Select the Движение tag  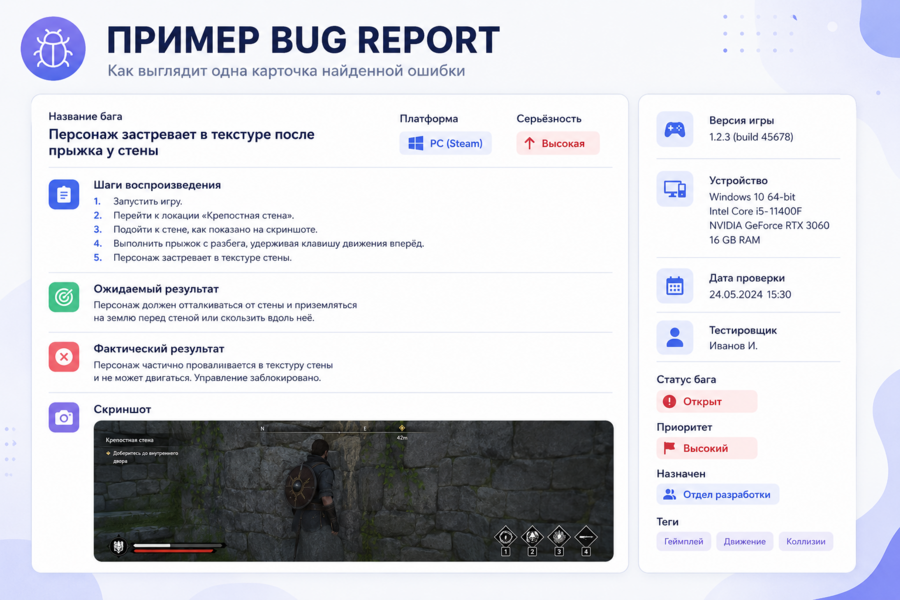[x=744, y=541]
